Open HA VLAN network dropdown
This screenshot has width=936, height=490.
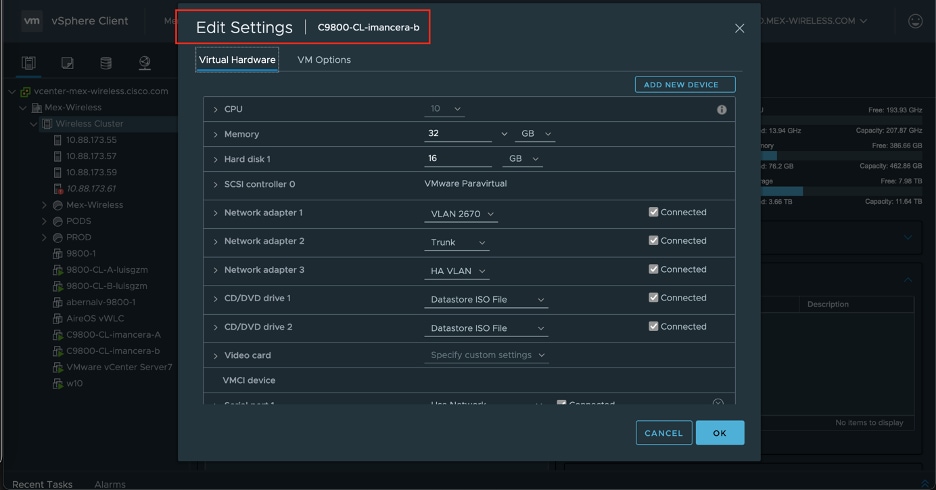[x=457, y=271]
